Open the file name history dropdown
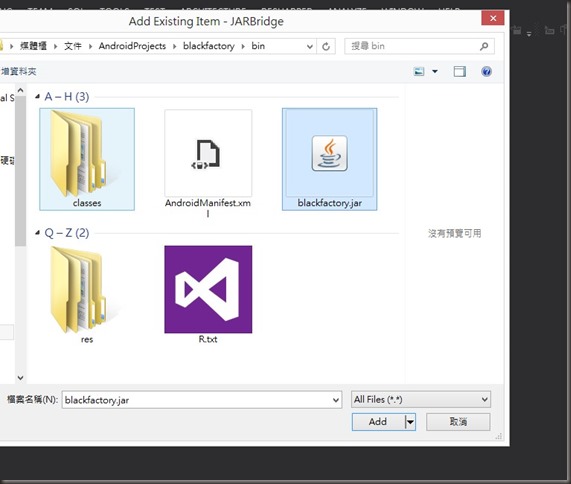The width and height of the screenshot is (571, 484). (x=335, y=400)
